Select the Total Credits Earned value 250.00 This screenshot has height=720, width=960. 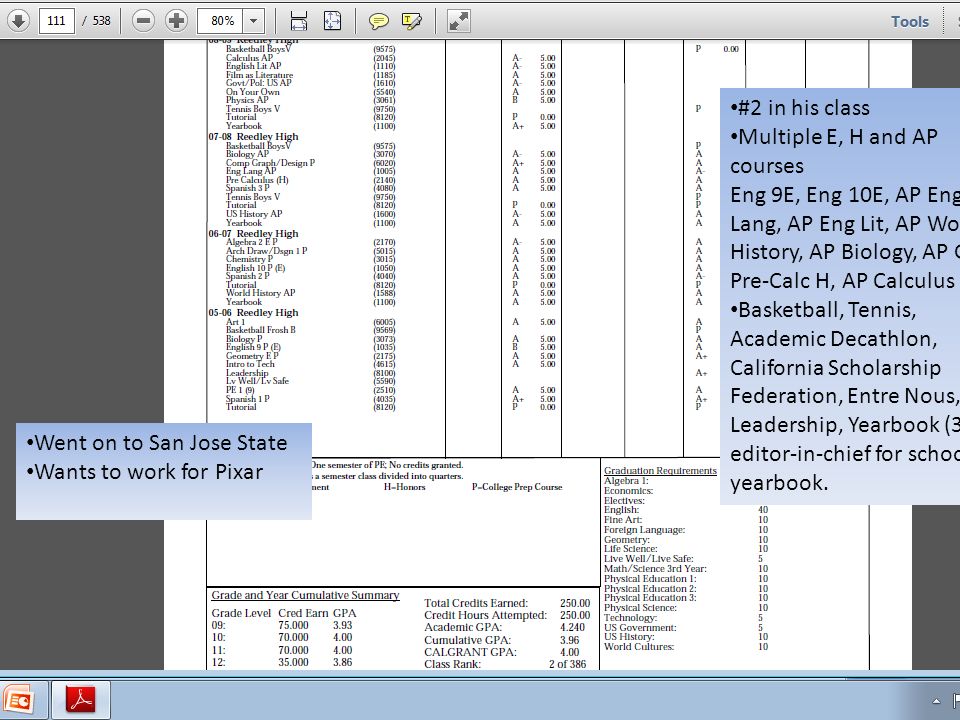[575, 603]
